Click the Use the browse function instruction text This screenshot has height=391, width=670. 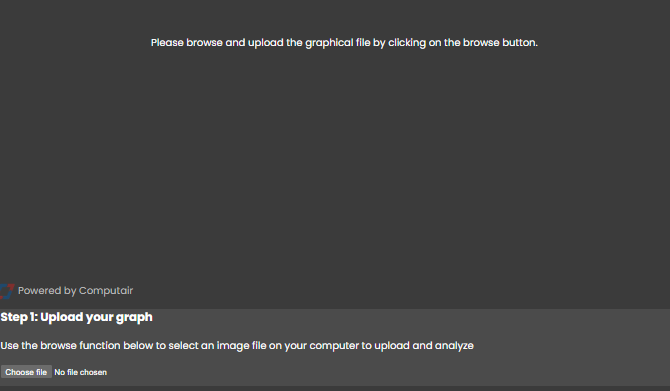(237, 345)
